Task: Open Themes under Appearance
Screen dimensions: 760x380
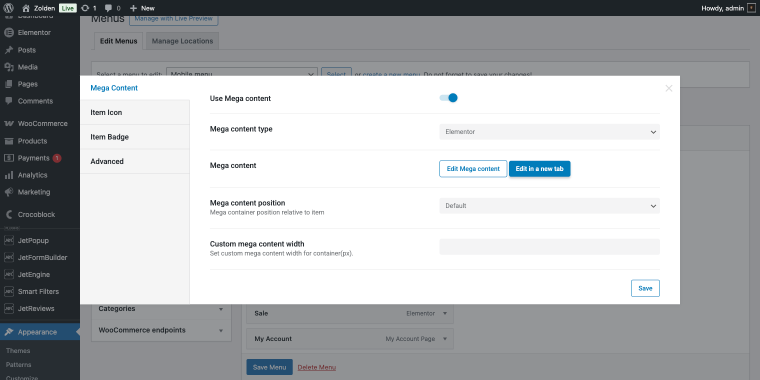Action: pyautogui.click(x=18, y=351)
